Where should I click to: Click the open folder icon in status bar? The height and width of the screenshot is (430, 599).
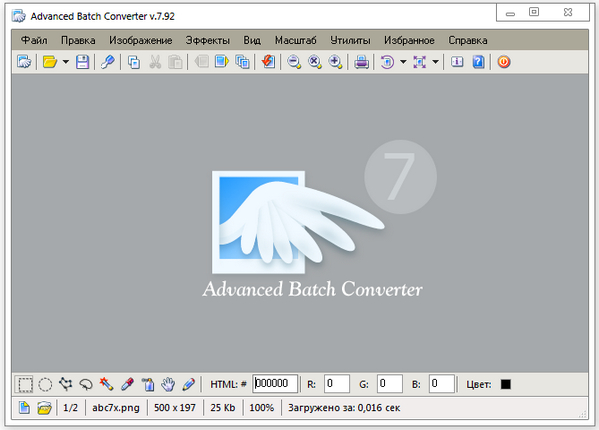click(x=44, y=407)
